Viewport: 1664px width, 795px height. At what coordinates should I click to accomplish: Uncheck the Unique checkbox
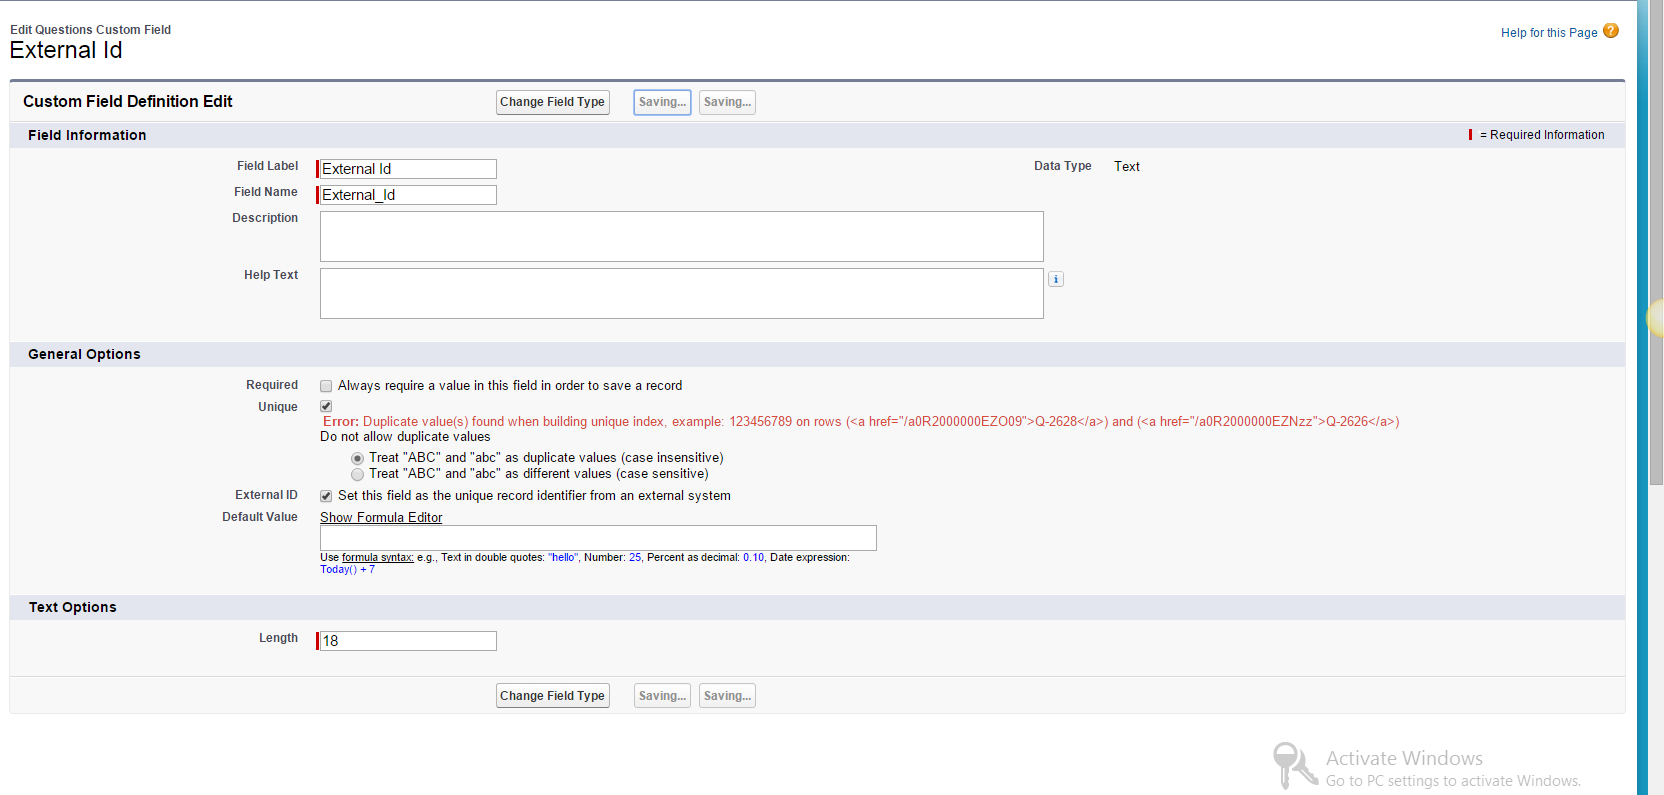326,406
